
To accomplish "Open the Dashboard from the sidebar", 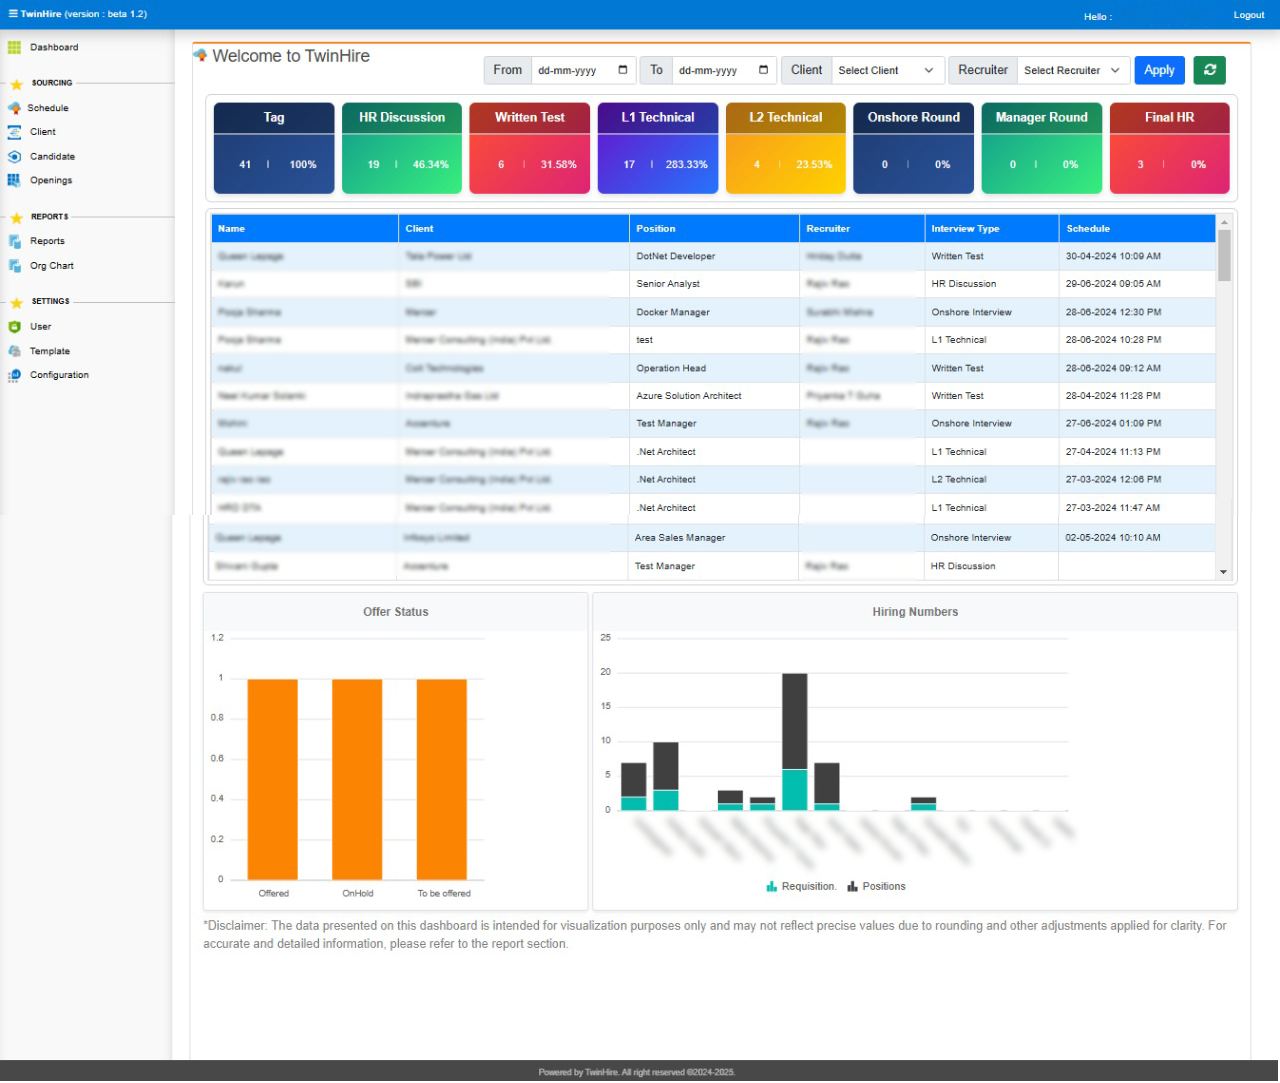I will pos(14,47).
